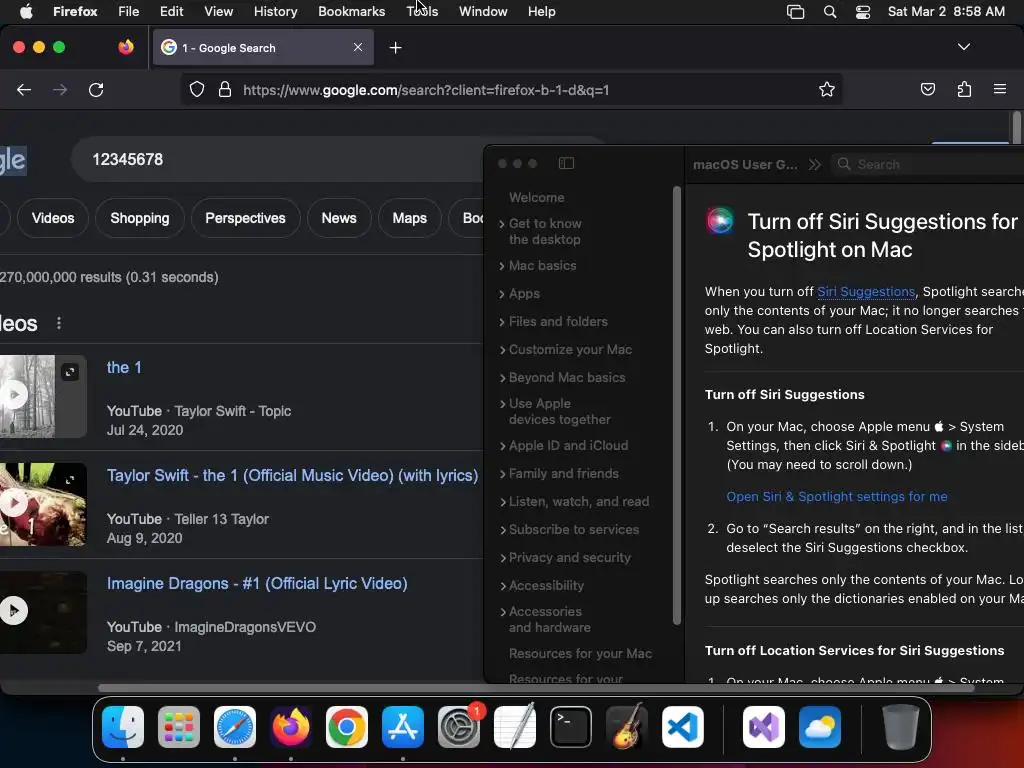Select the Shopping filter chip

pyautogui.click(x=140, y=218)
